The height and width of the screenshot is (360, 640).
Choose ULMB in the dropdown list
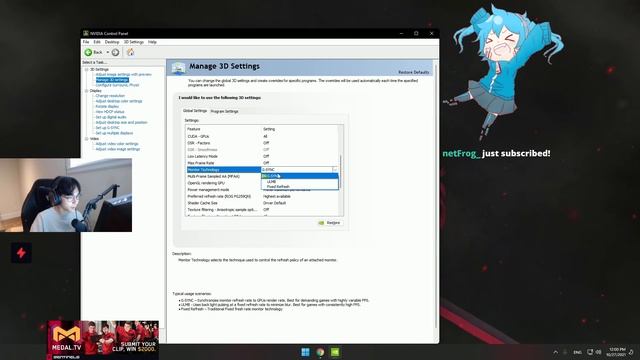(x=300, y=181)
